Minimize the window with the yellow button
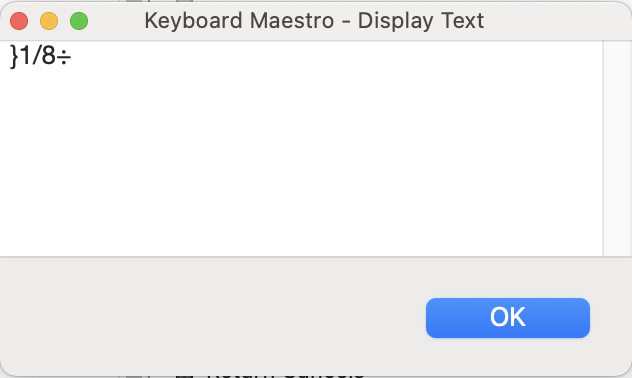 (x=49, y=21)
